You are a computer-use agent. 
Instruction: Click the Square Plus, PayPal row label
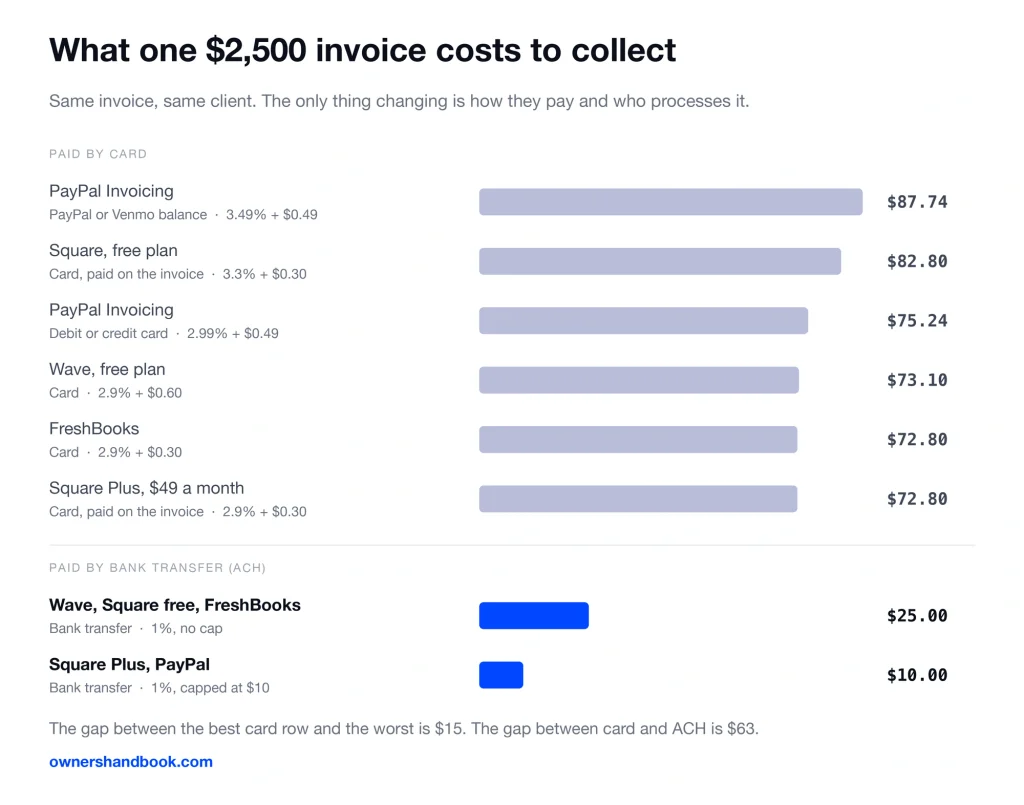[x=129, y=665]
